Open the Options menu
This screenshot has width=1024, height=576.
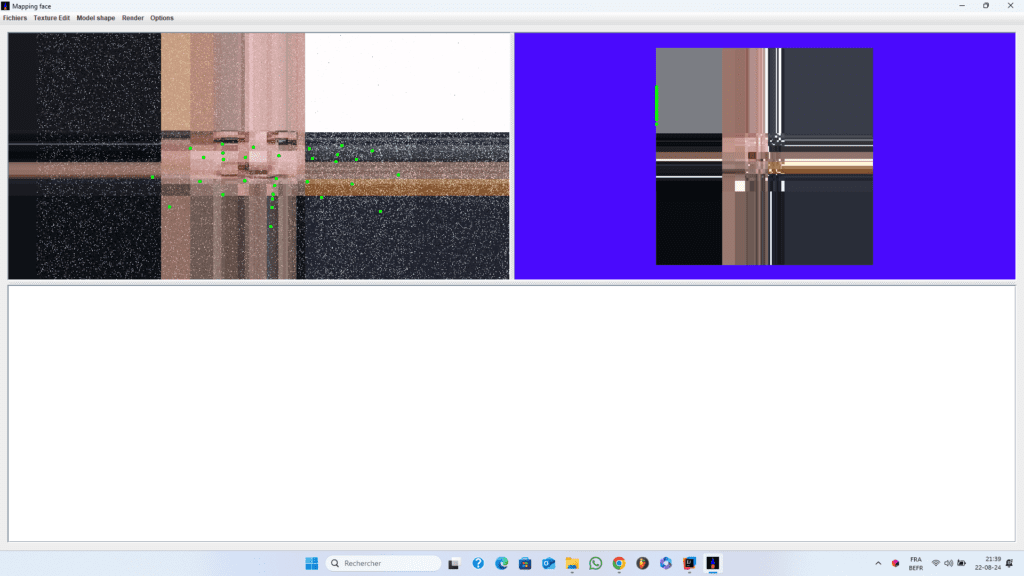162,18
